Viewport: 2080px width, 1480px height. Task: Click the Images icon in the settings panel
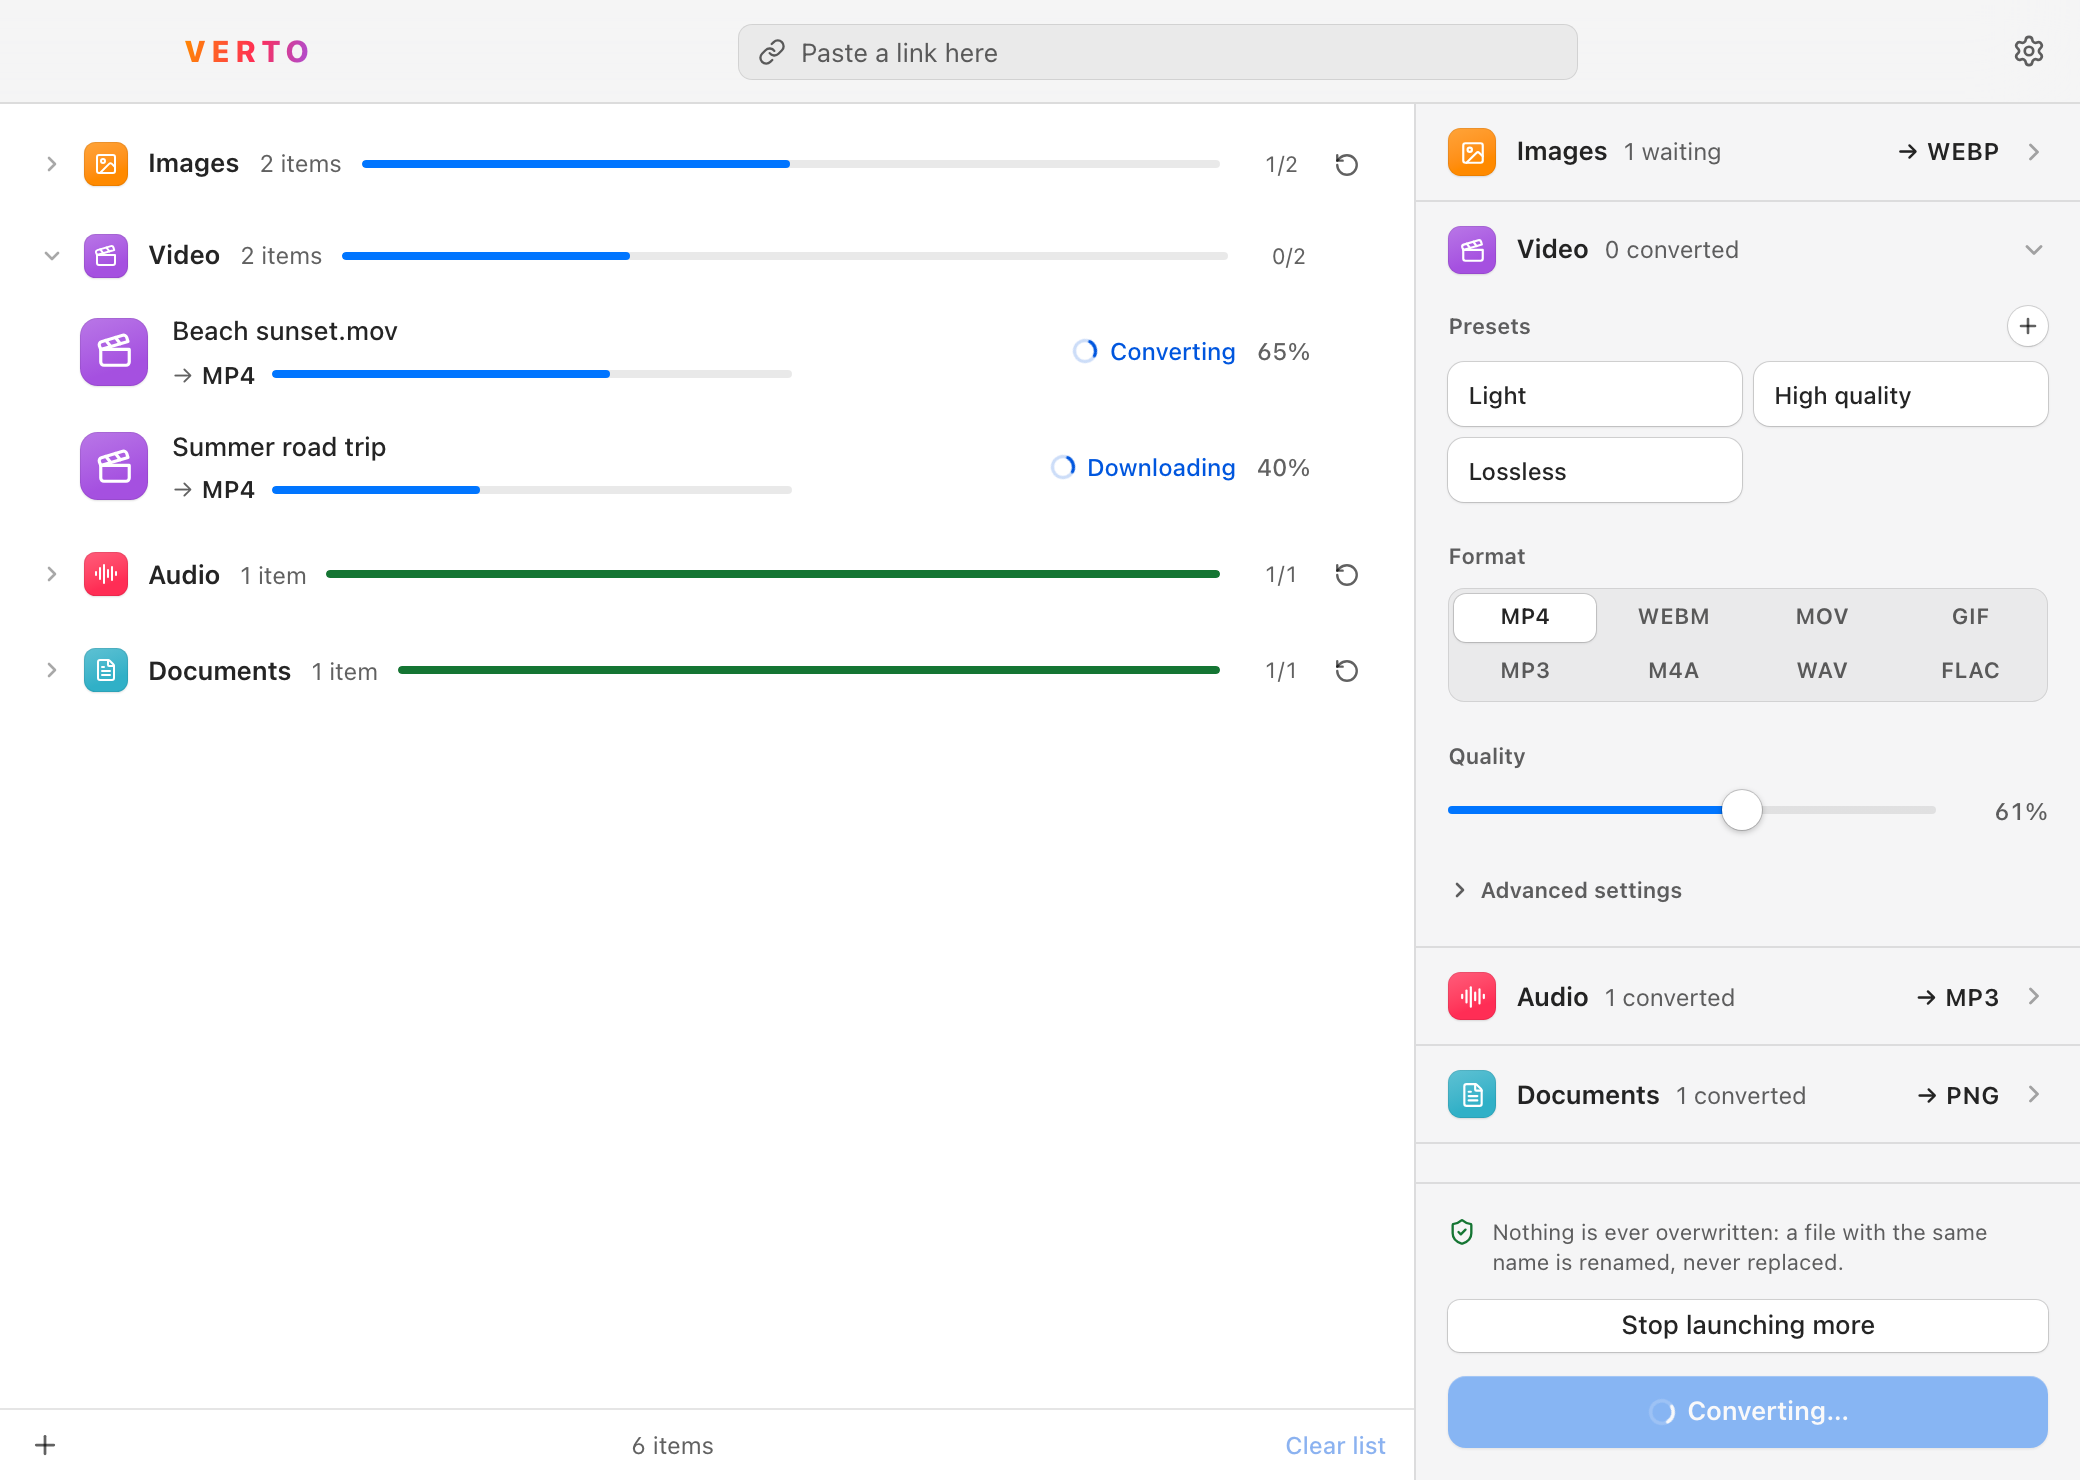pos(1472,152)
